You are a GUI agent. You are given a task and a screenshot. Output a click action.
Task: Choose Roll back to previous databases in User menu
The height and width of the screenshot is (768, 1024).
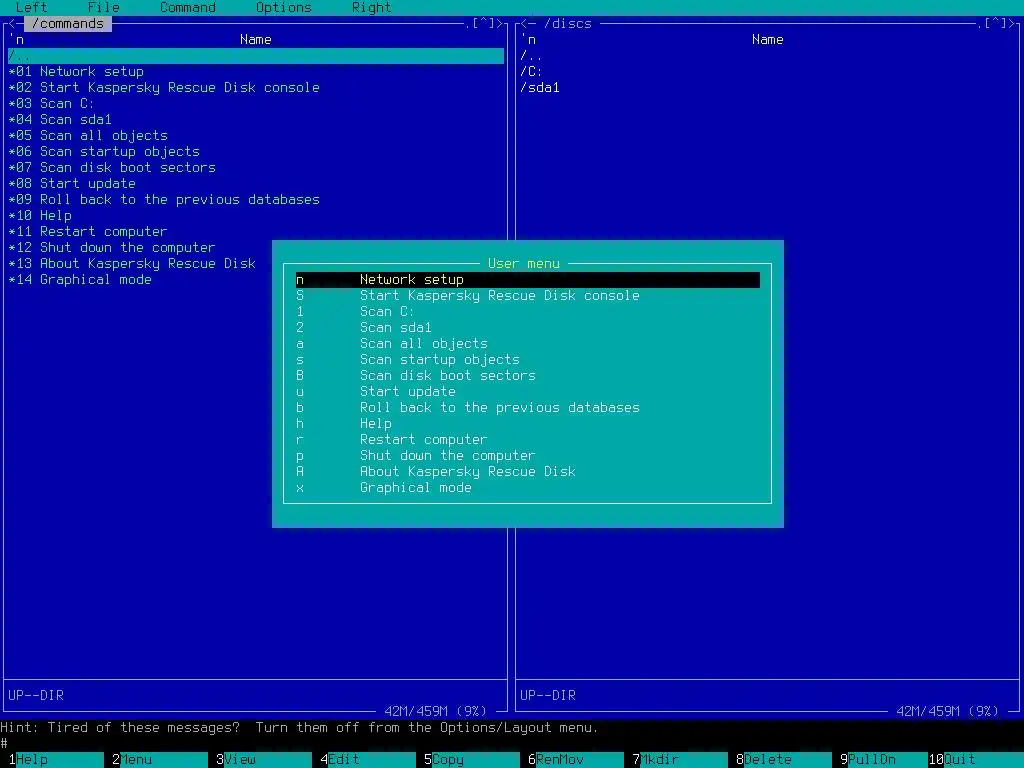tap(528, 408)
